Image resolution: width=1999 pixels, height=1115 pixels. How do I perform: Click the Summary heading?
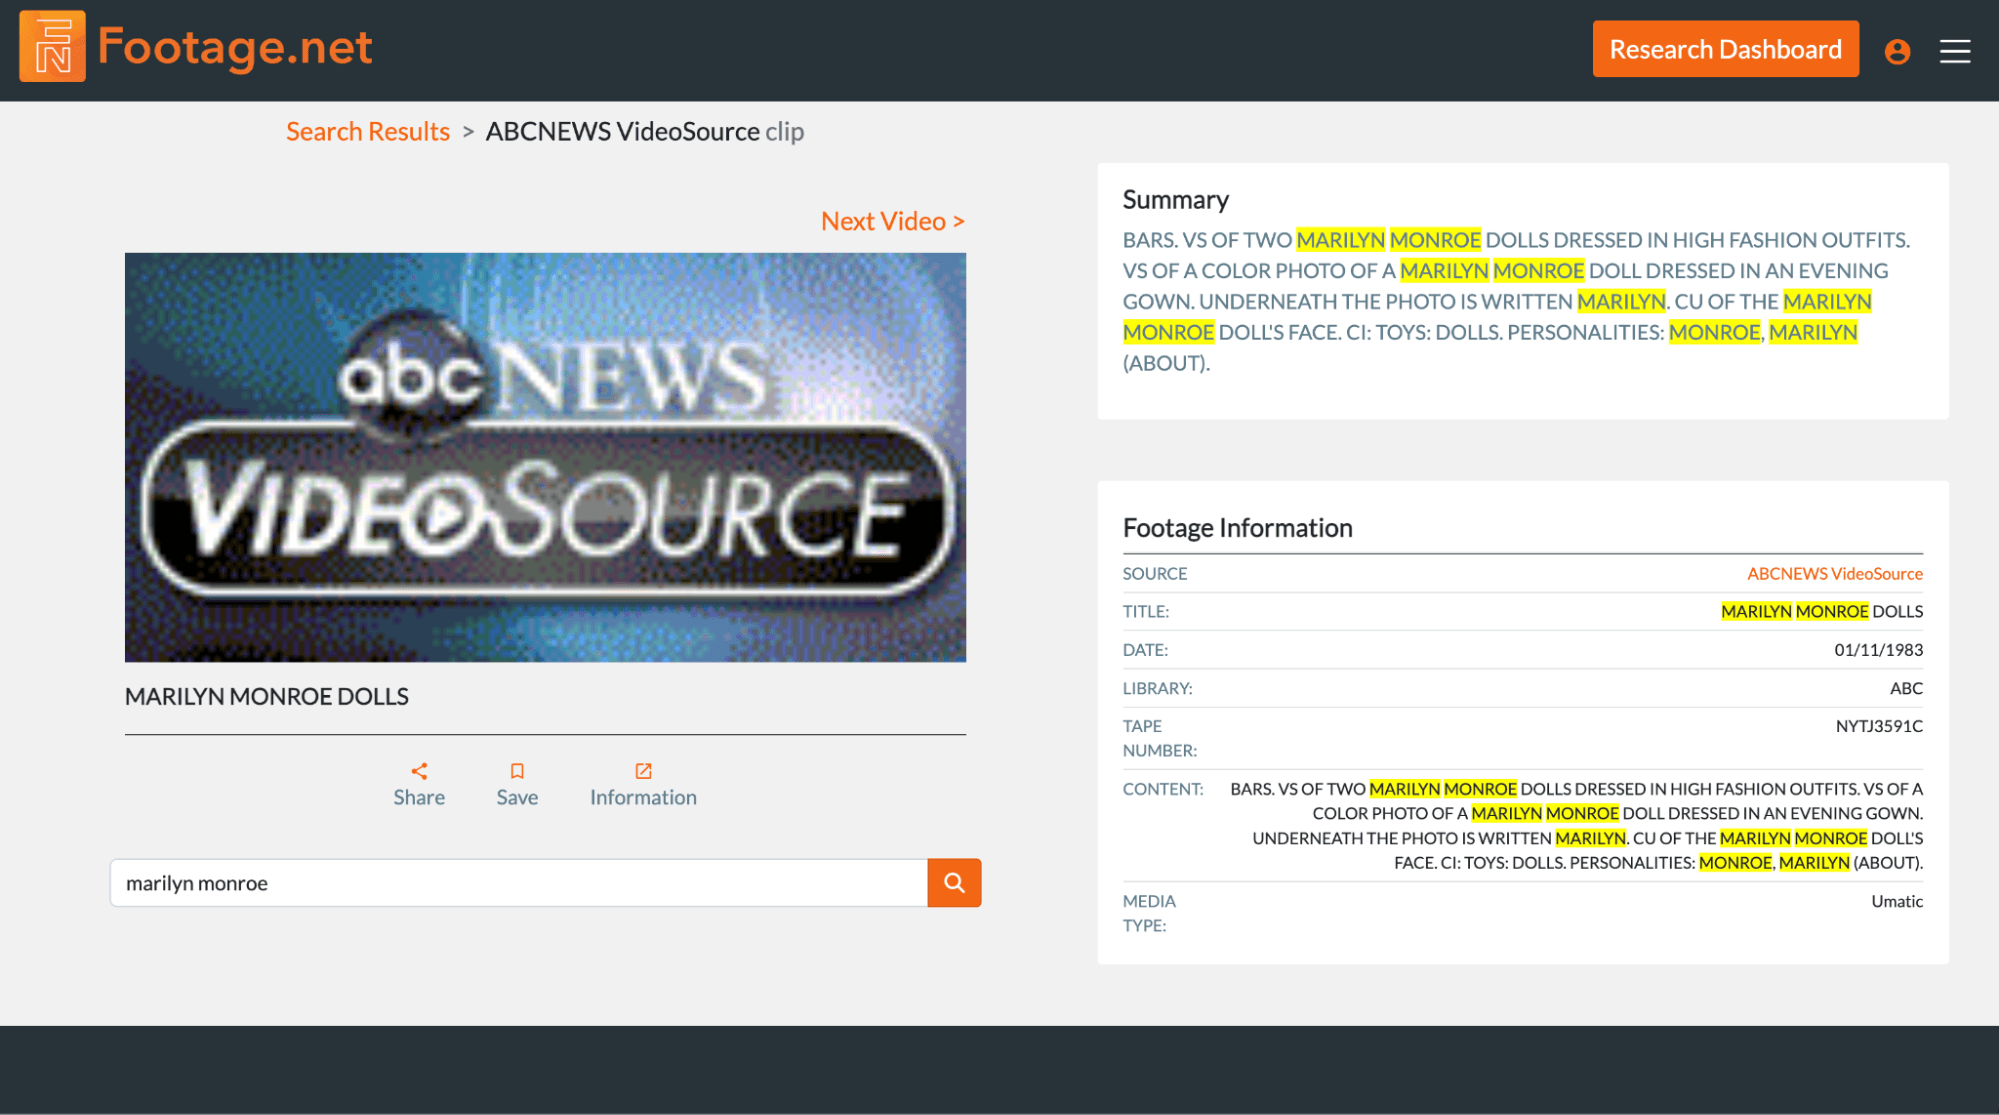pos(1175,199)
